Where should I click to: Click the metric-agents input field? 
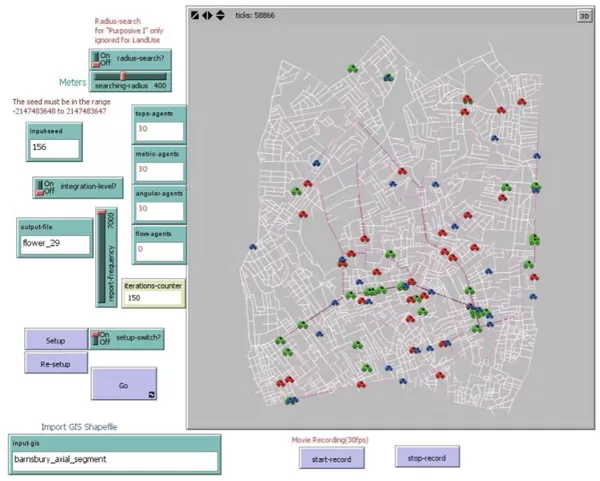pos(159,171)
